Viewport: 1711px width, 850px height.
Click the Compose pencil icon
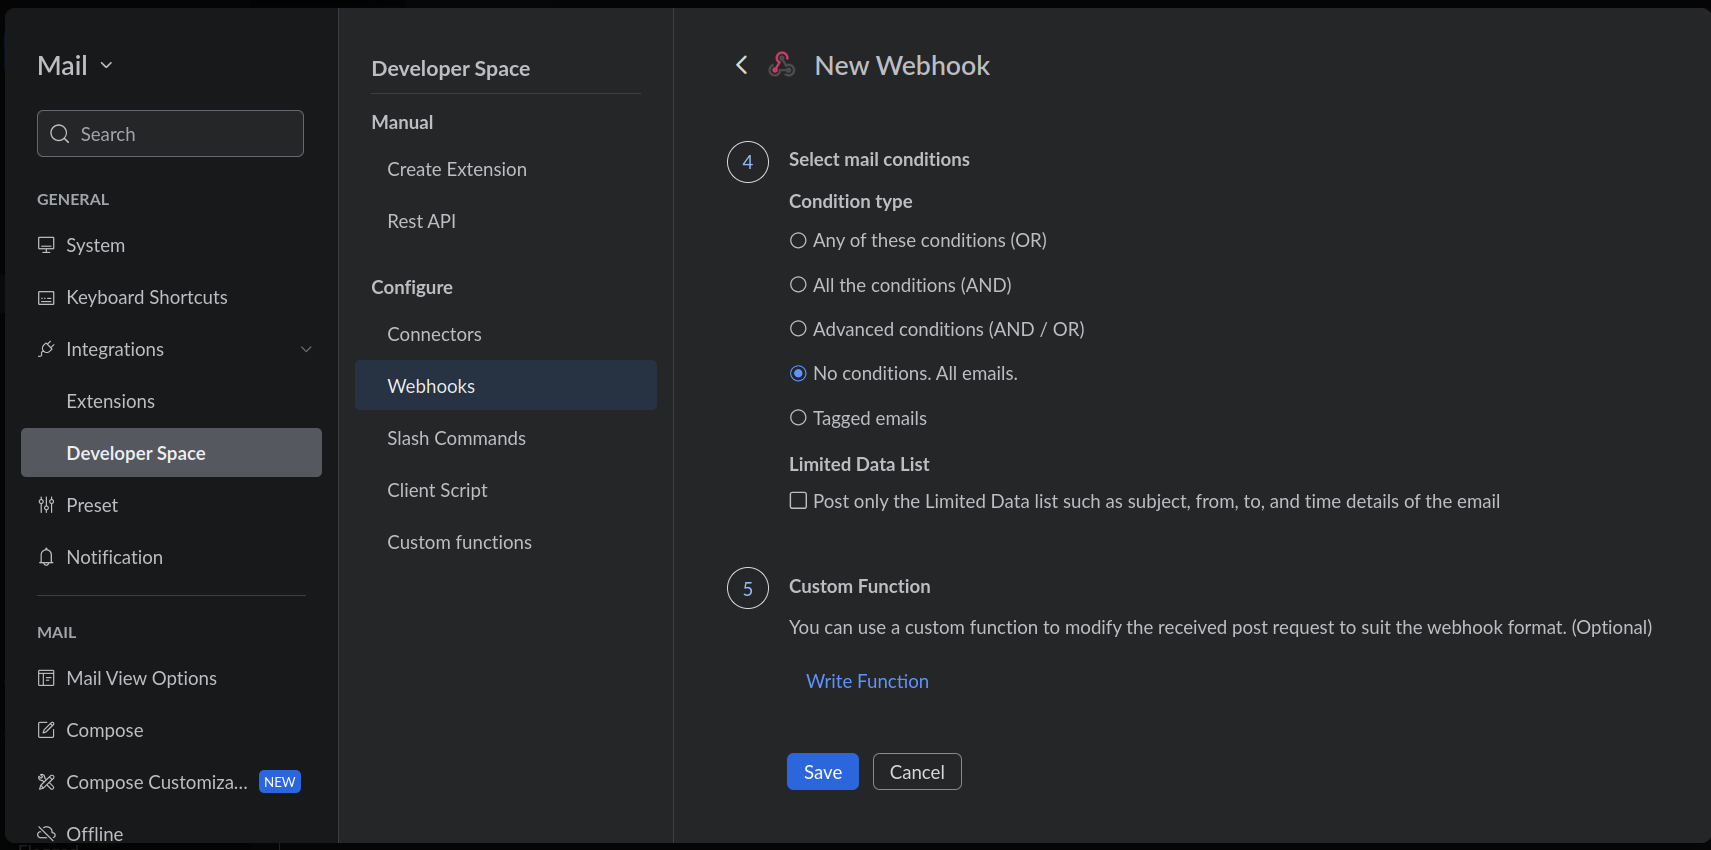coord(46,730)
